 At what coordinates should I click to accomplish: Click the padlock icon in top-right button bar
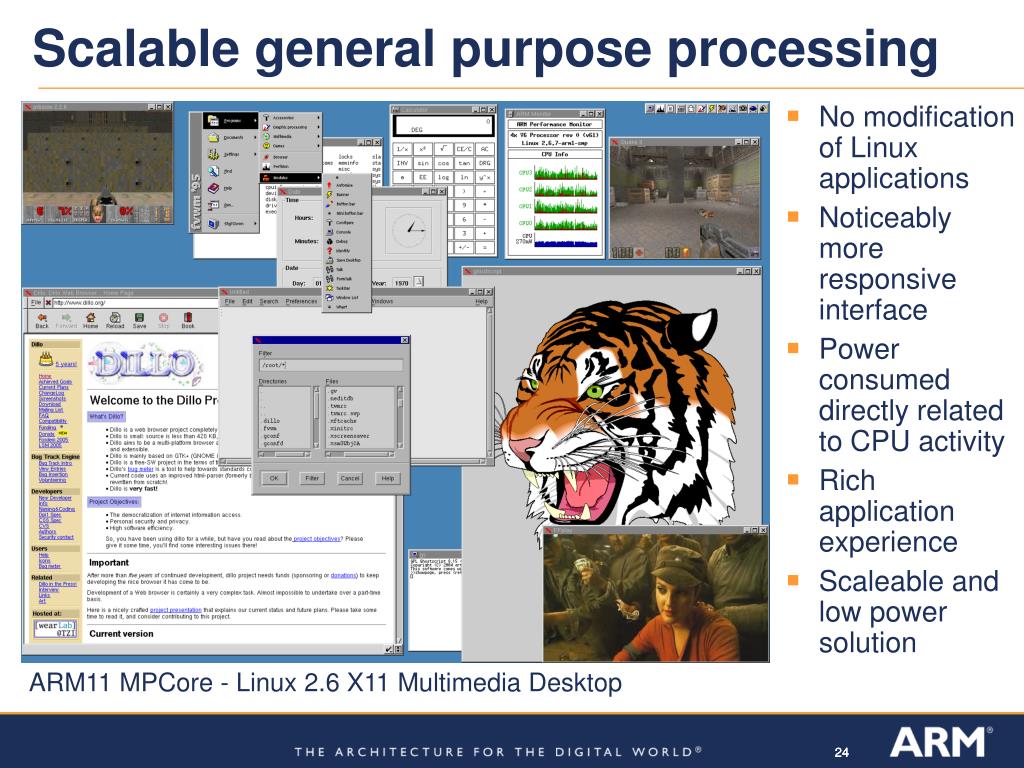tap(692, 108)
